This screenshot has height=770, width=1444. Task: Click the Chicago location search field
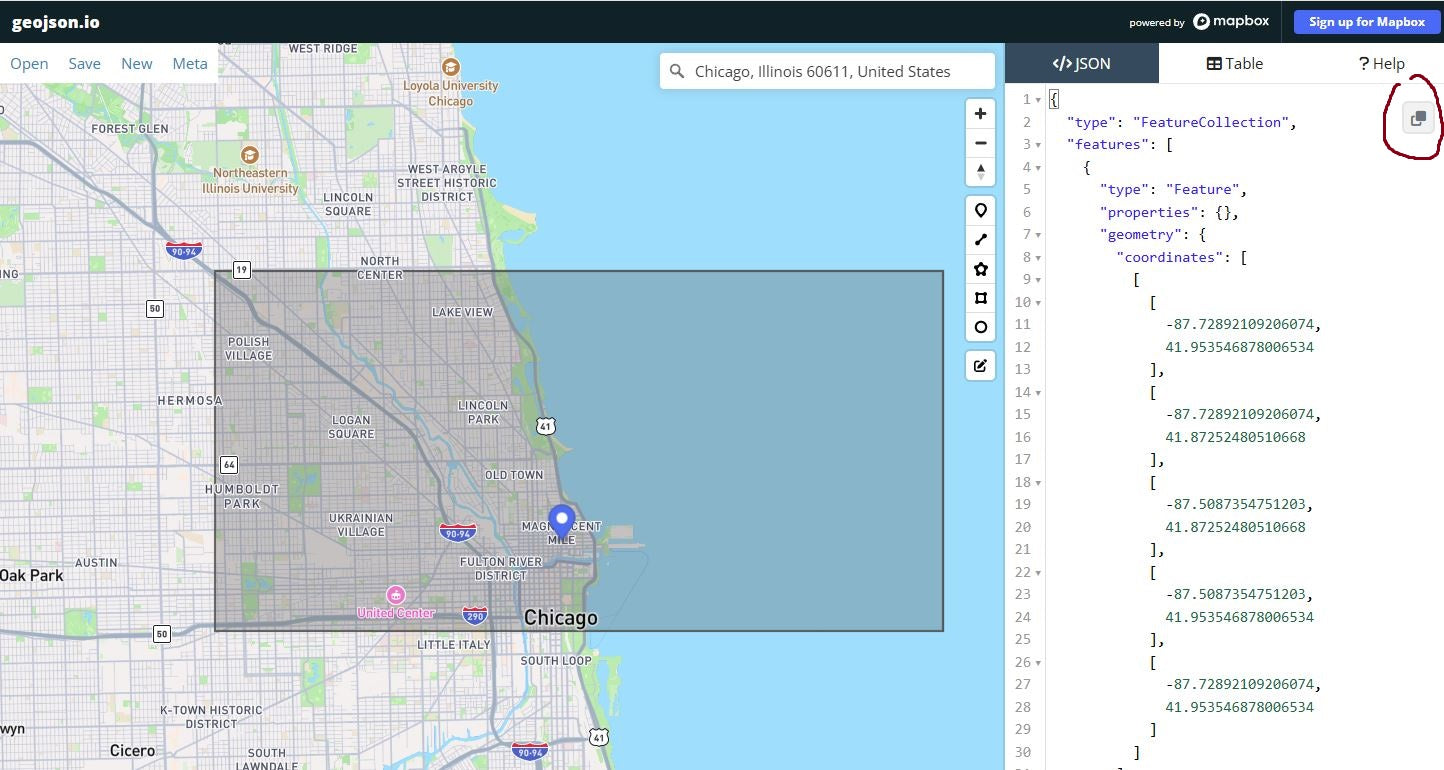click(x=835, y=71)
